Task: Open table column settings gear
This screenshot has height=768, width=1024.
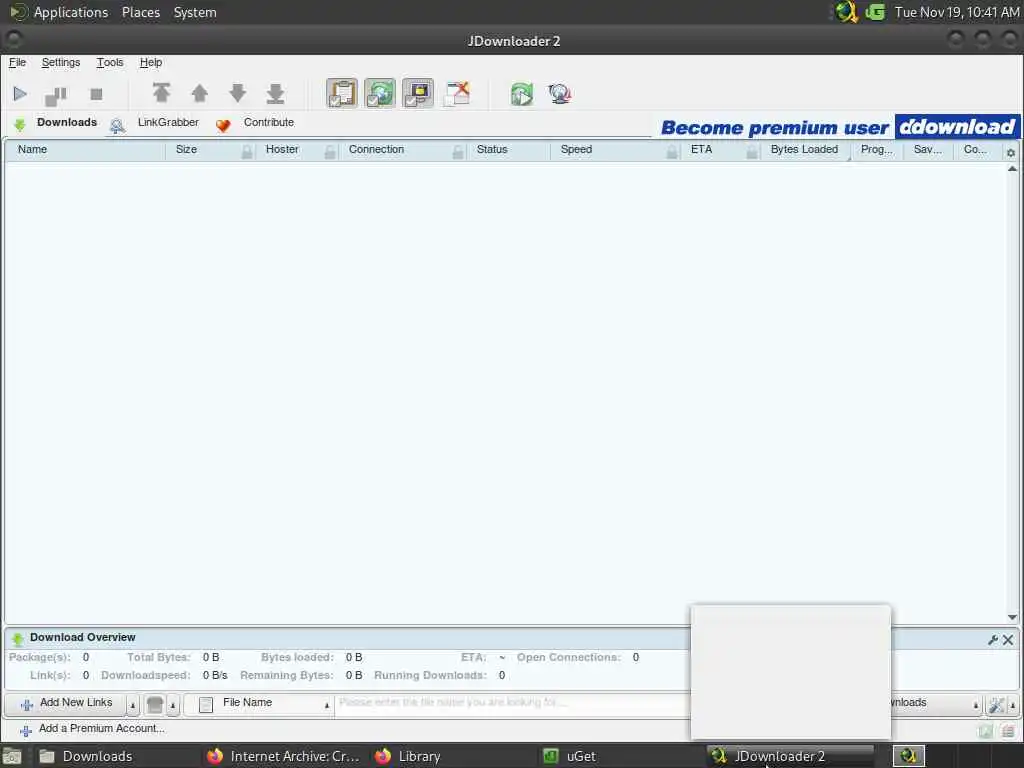Action: pyautogui.click(x=1010, y=152)
